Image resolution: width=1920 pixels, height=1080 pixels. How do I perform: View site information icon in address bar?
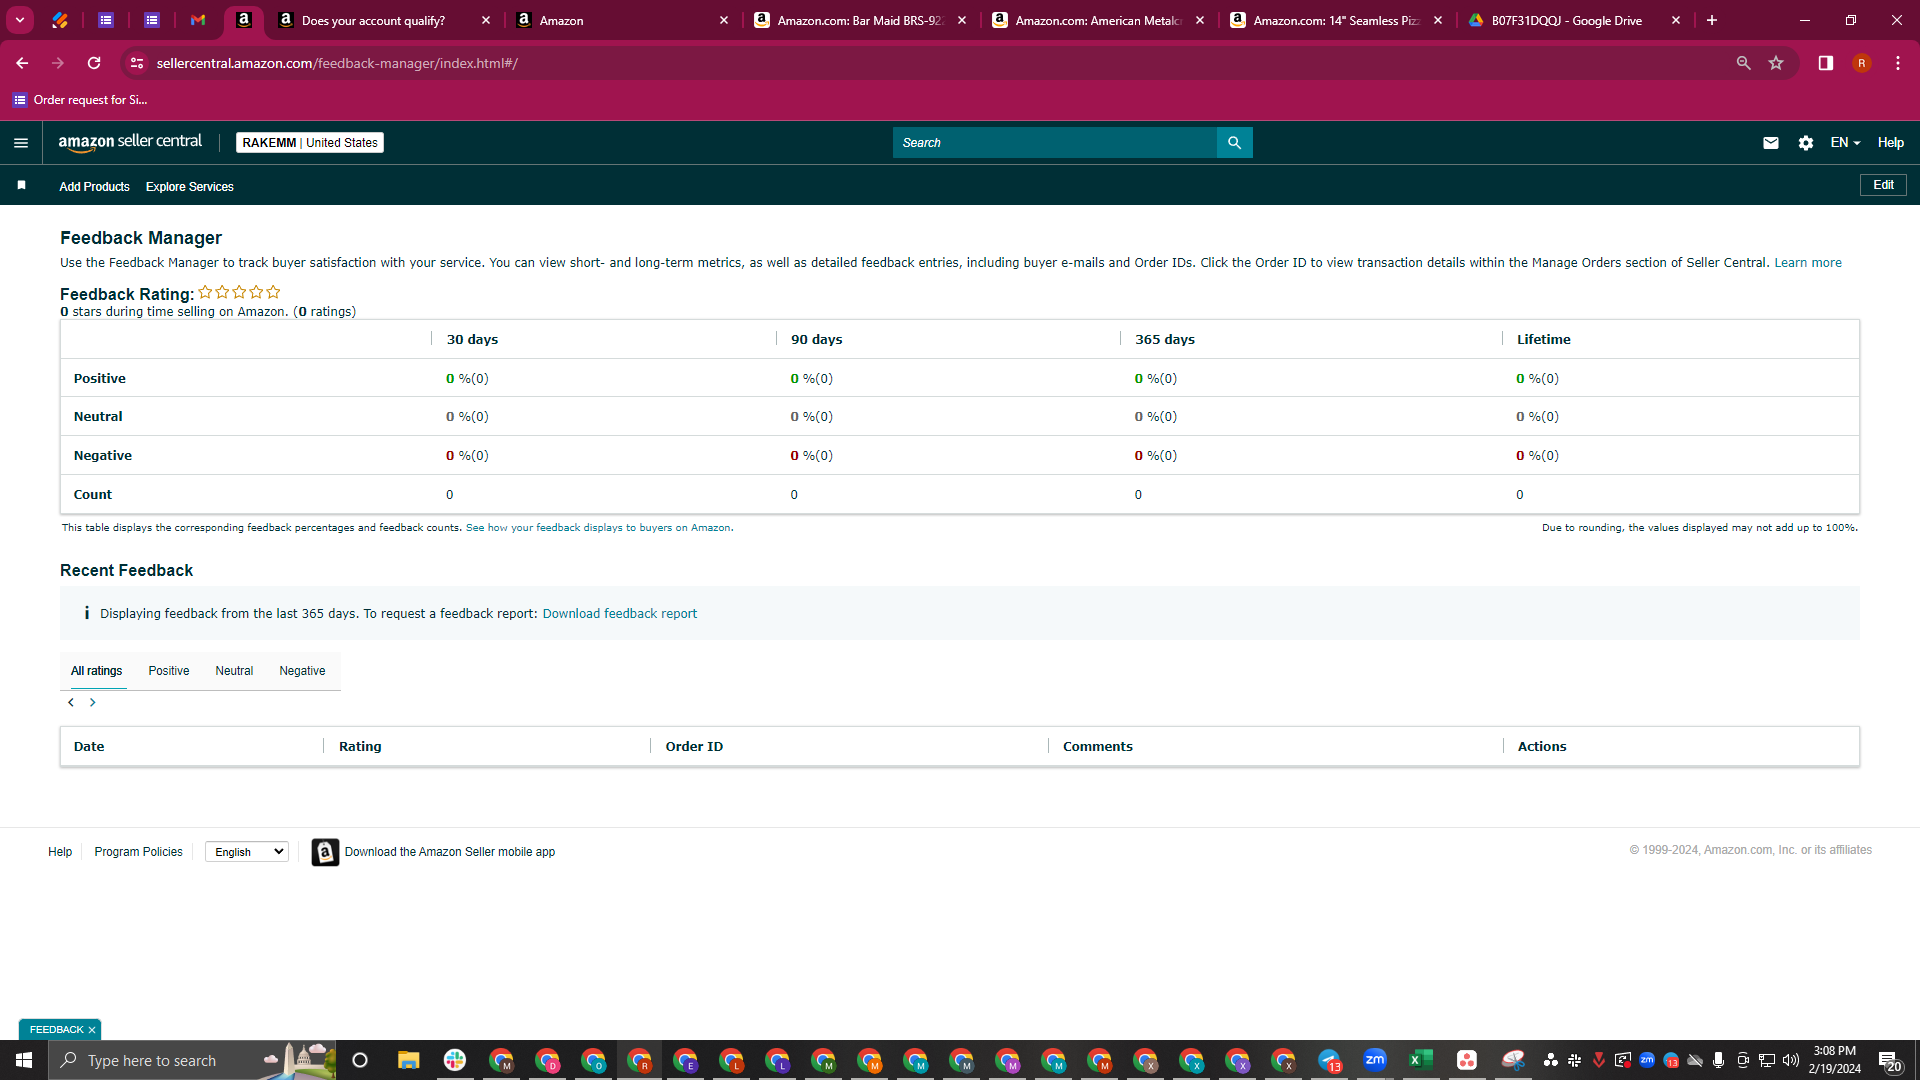pyautogui.click(x=137, y=63)
